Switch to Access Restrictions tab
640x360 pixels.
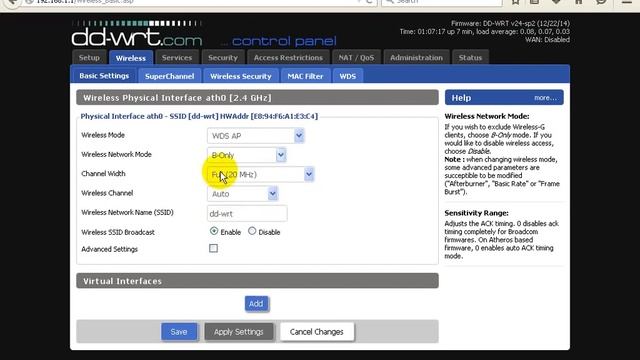click(x=288, y=58)
